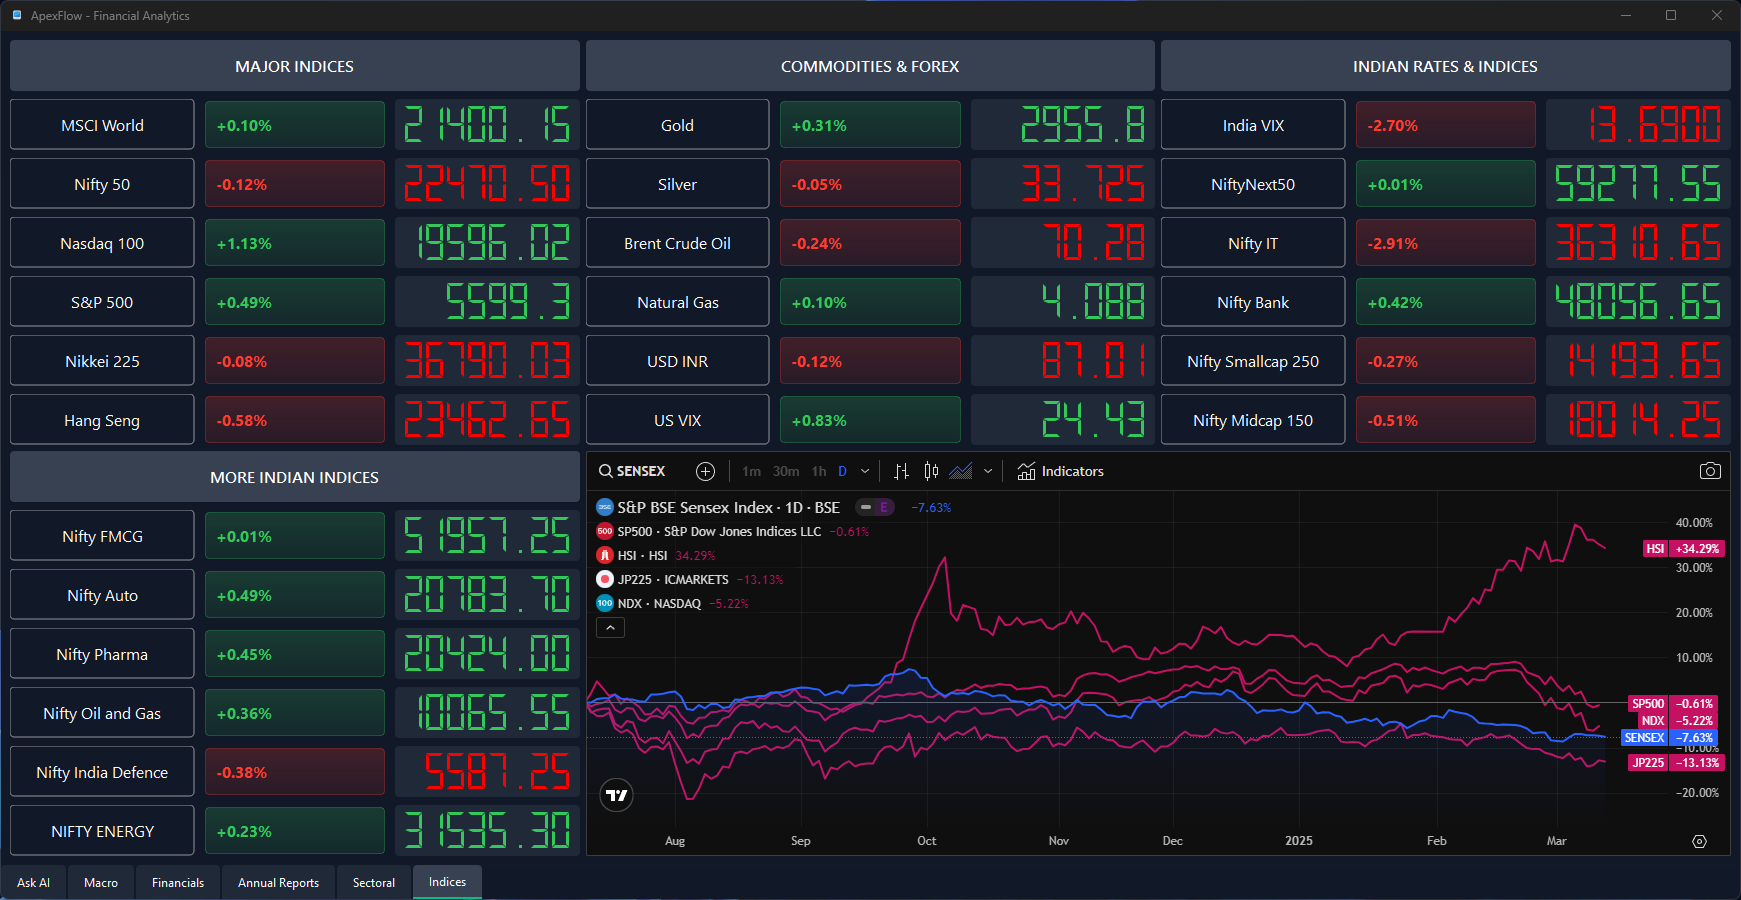This screenshot has height=900, width=1741.
Task: Click the 2025 label on time axis
Action: 1299,841
